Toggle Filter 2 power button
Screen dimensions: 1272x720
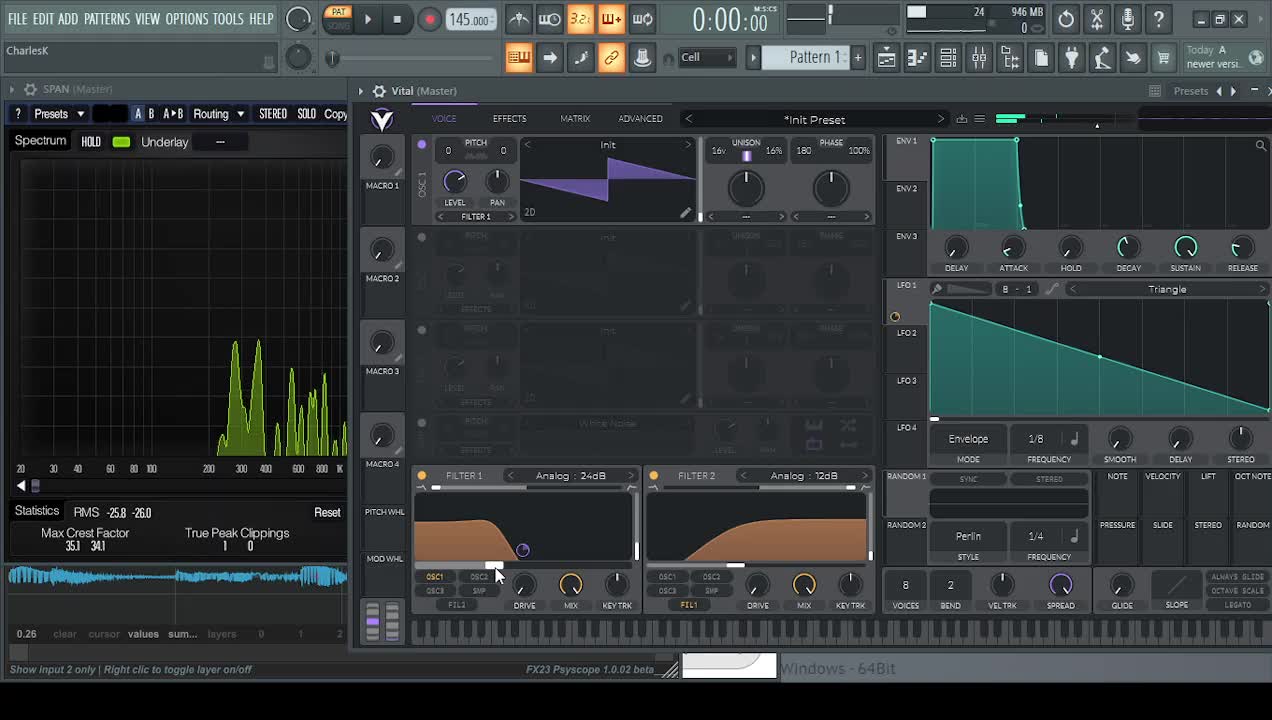point(653,476)
